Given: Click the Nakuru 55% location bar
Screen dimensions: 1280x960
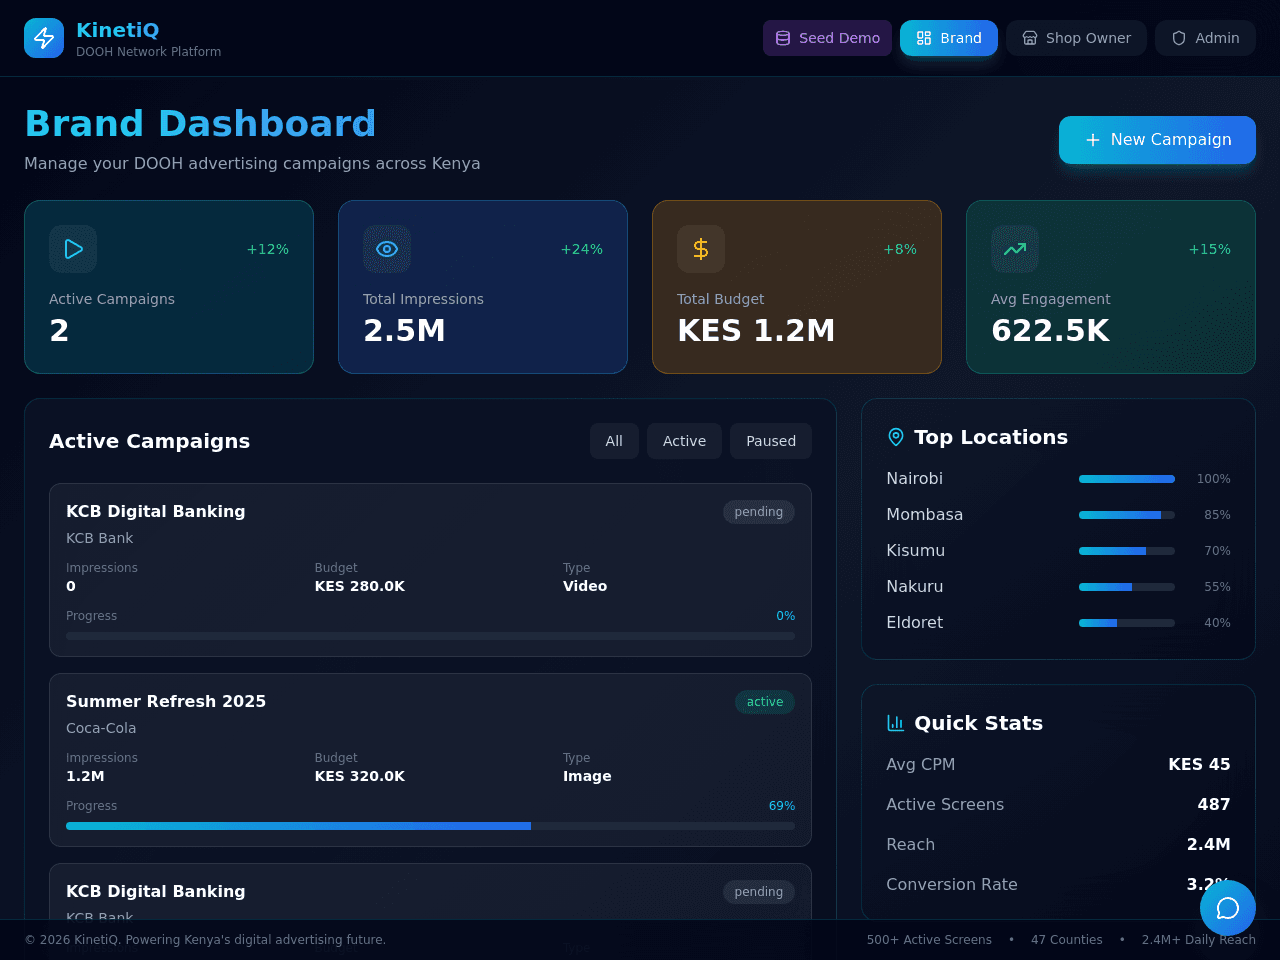Looking at the screenshot, I should pos(1127,587).
